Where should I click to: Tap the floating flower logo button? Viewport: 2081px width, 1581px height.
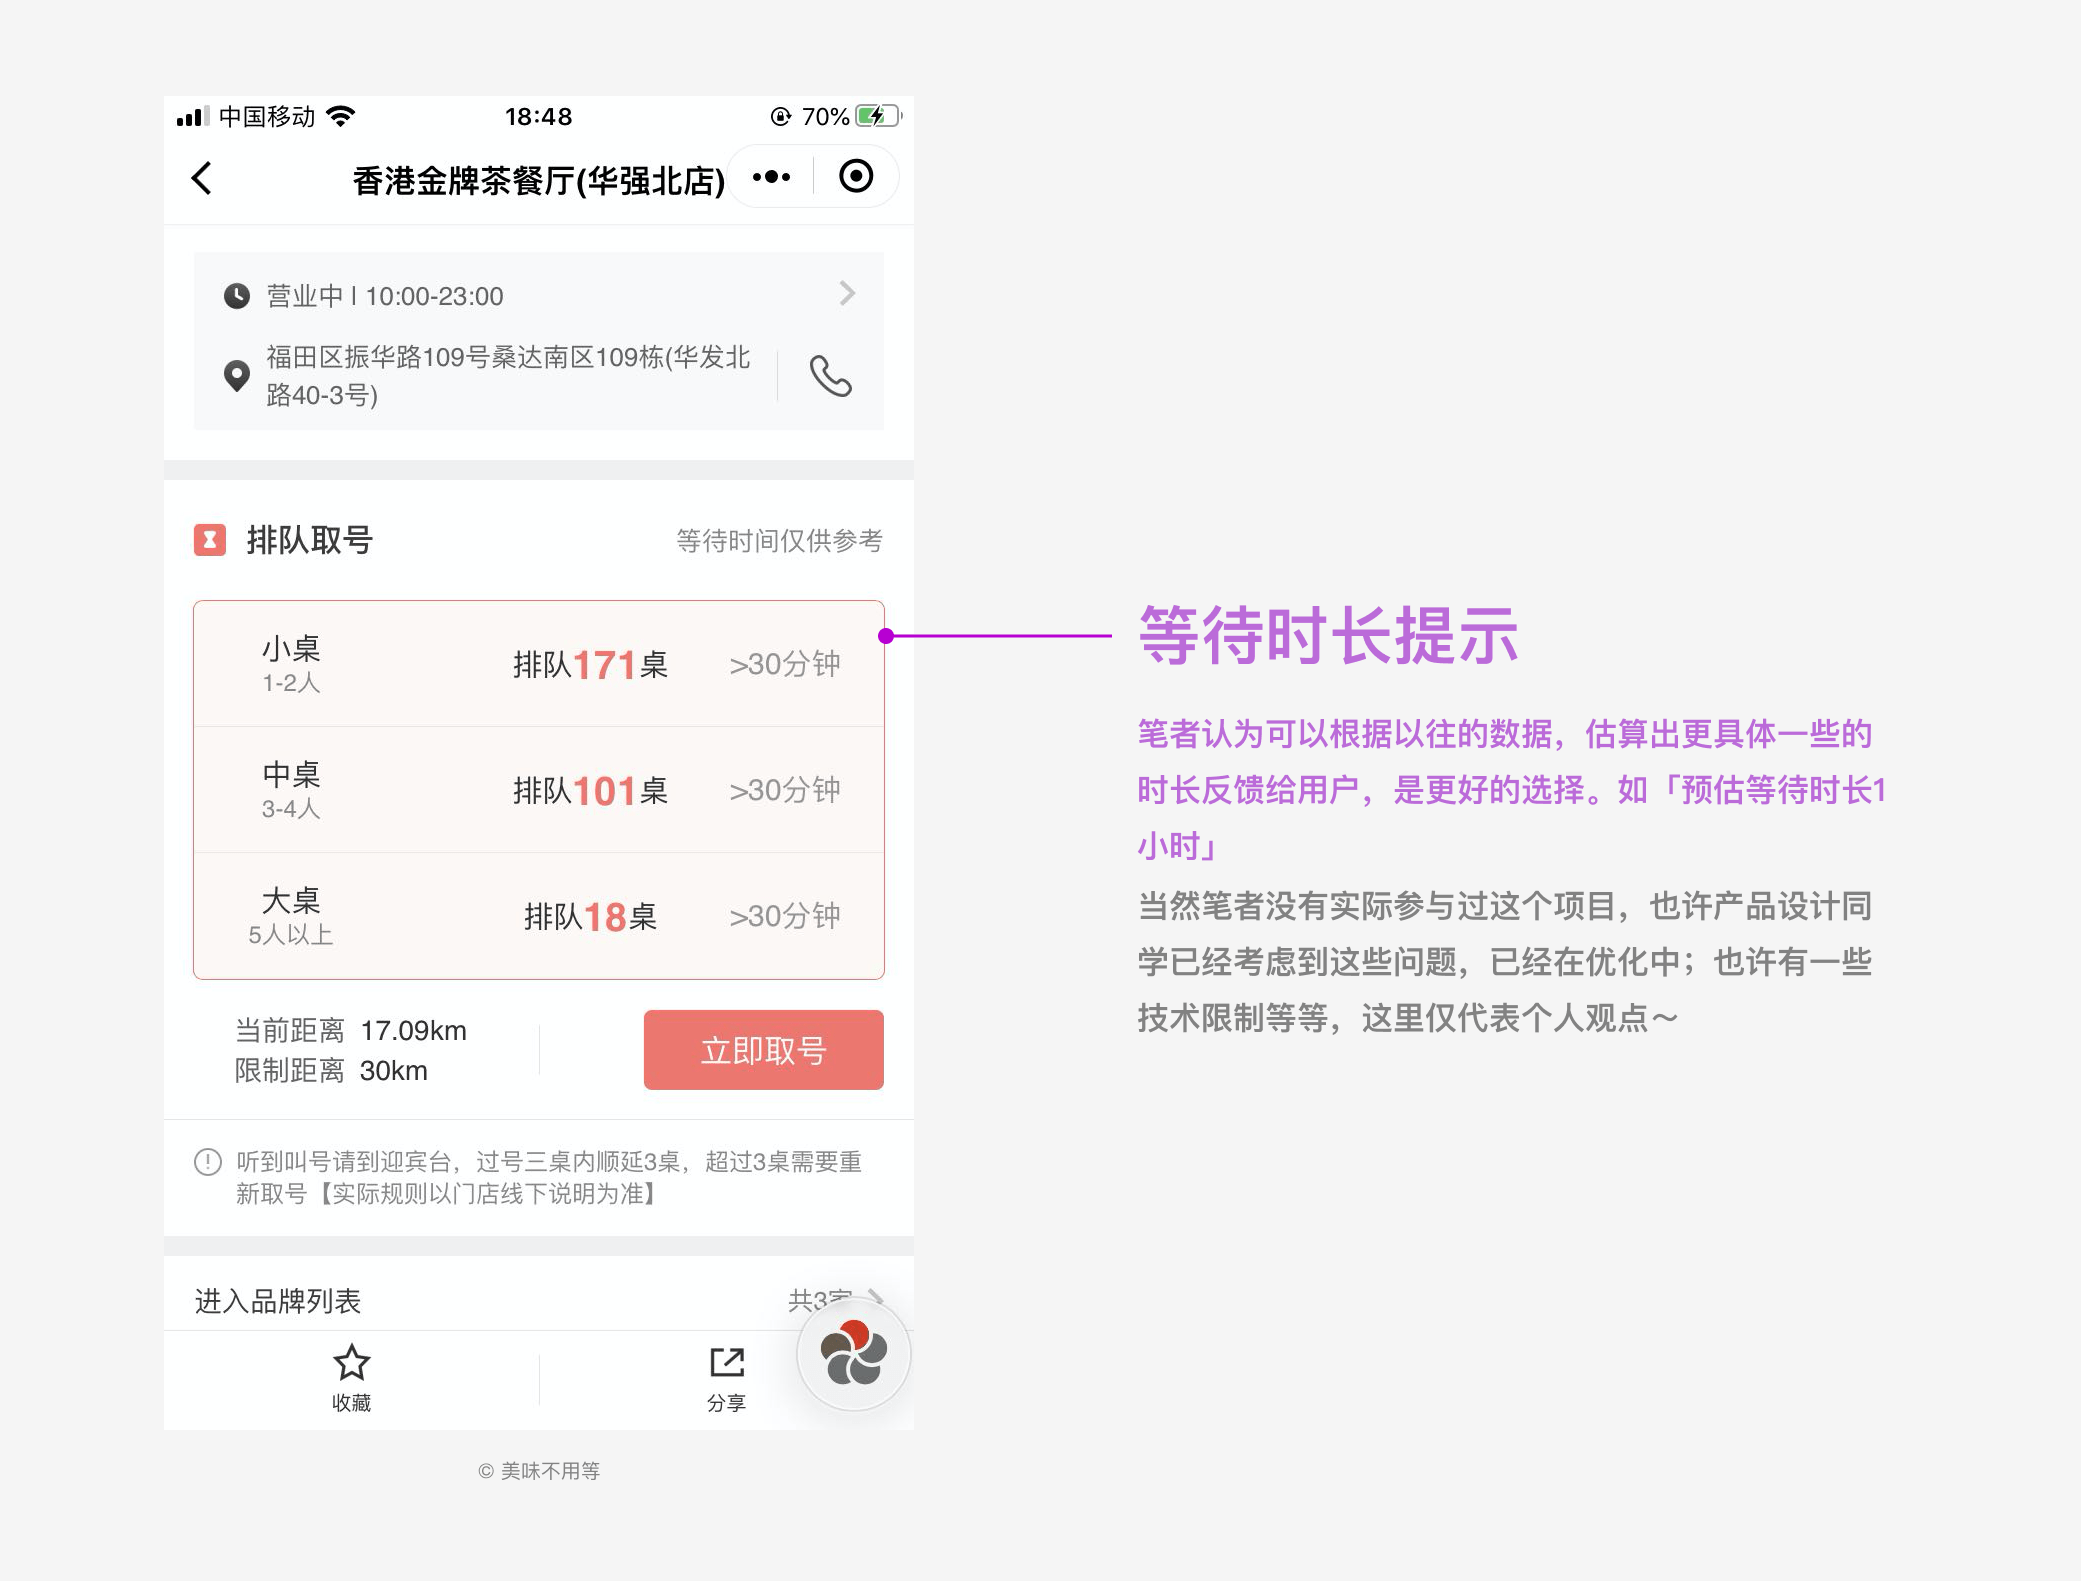coord(853,1355)
